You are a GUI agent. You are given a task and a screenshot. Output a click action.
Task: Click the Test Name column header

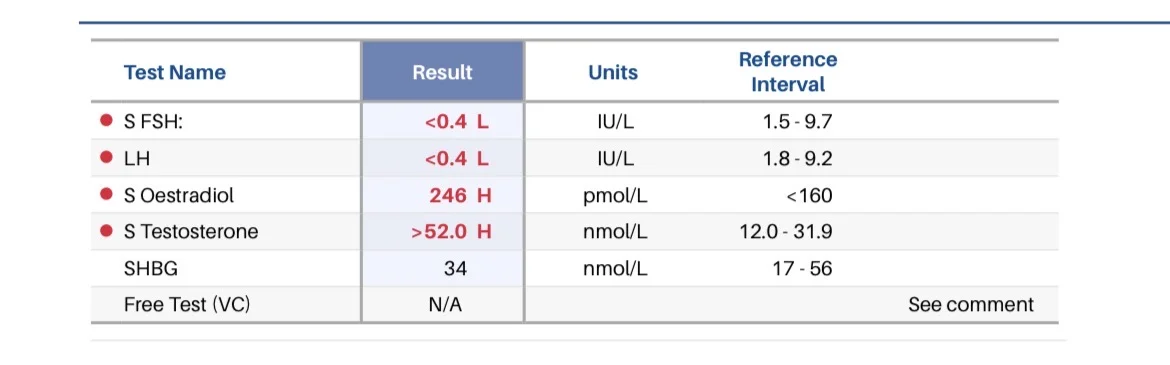(175, 72)
